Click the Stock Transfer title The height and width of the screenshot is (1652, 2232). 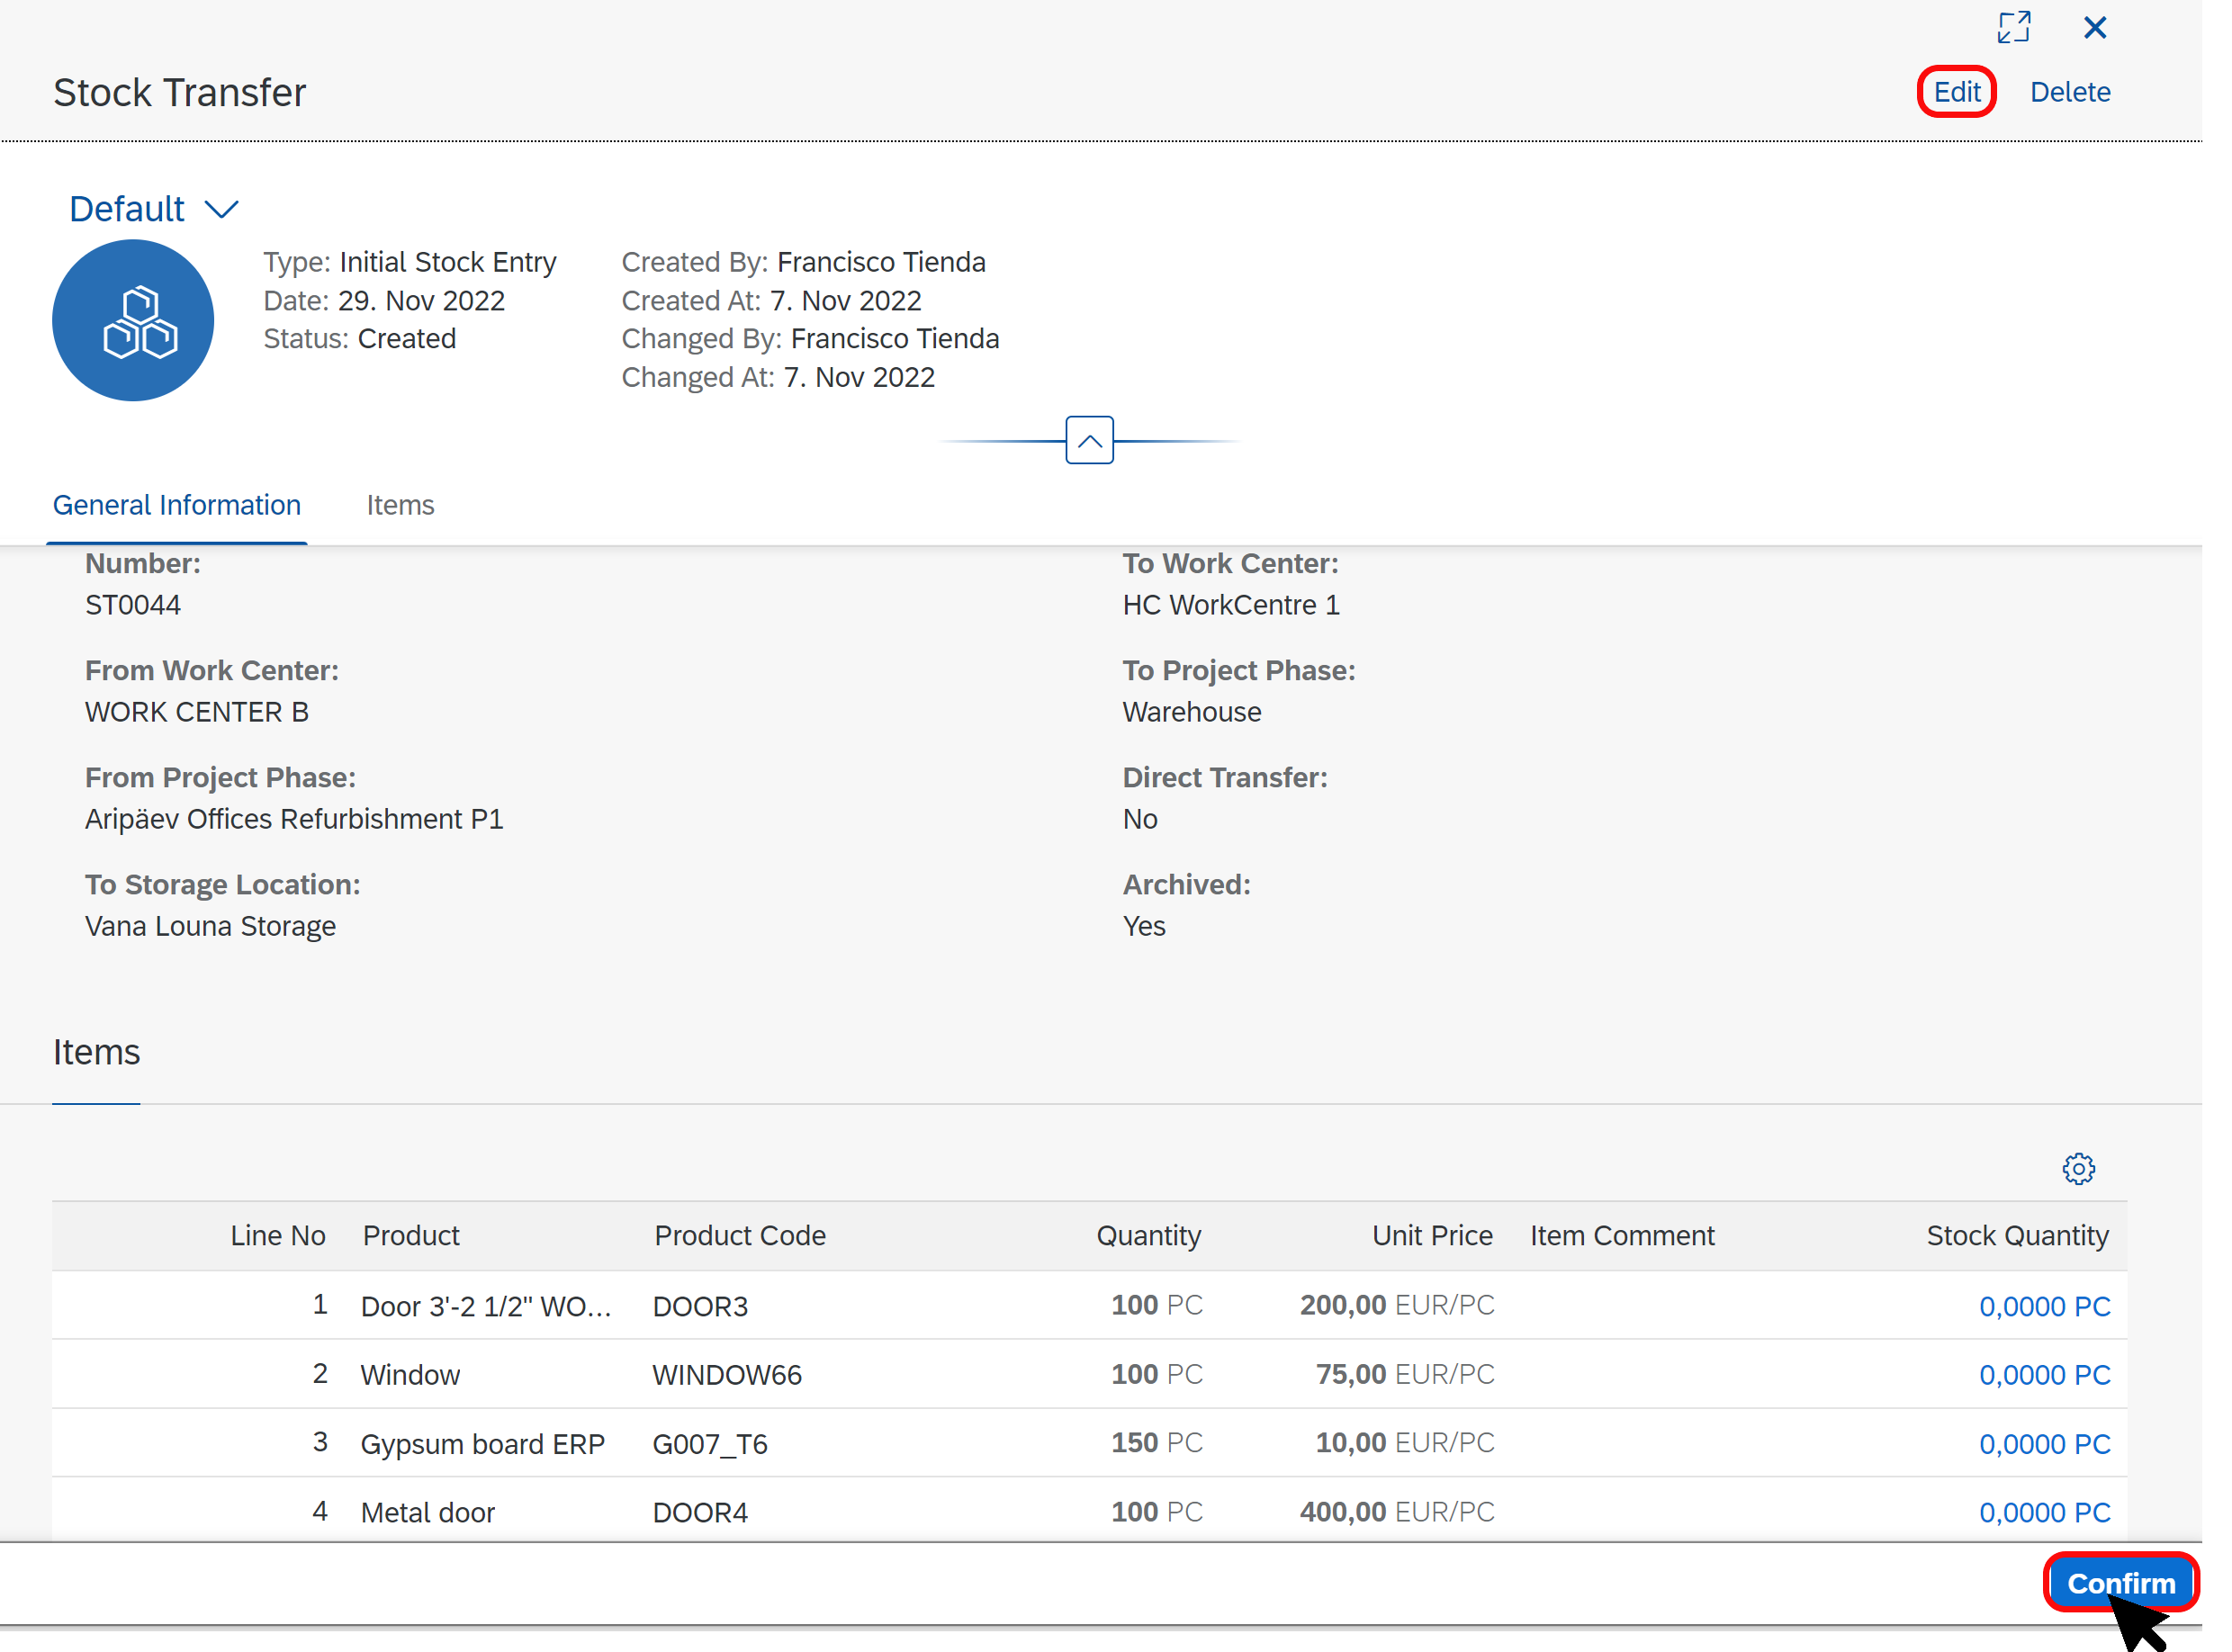(x=179, y=93)
